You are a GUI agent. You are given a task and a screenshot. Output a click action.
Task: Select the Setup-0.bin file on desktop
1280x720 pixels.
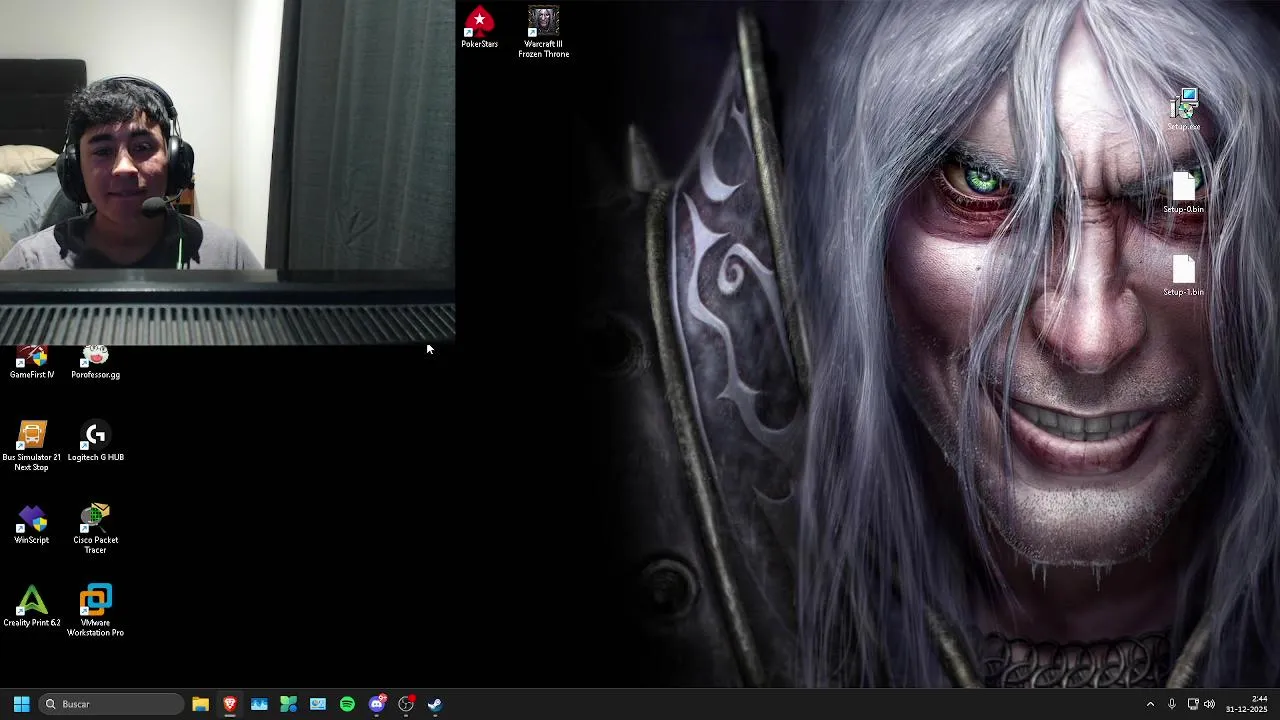click(1183, 192)
